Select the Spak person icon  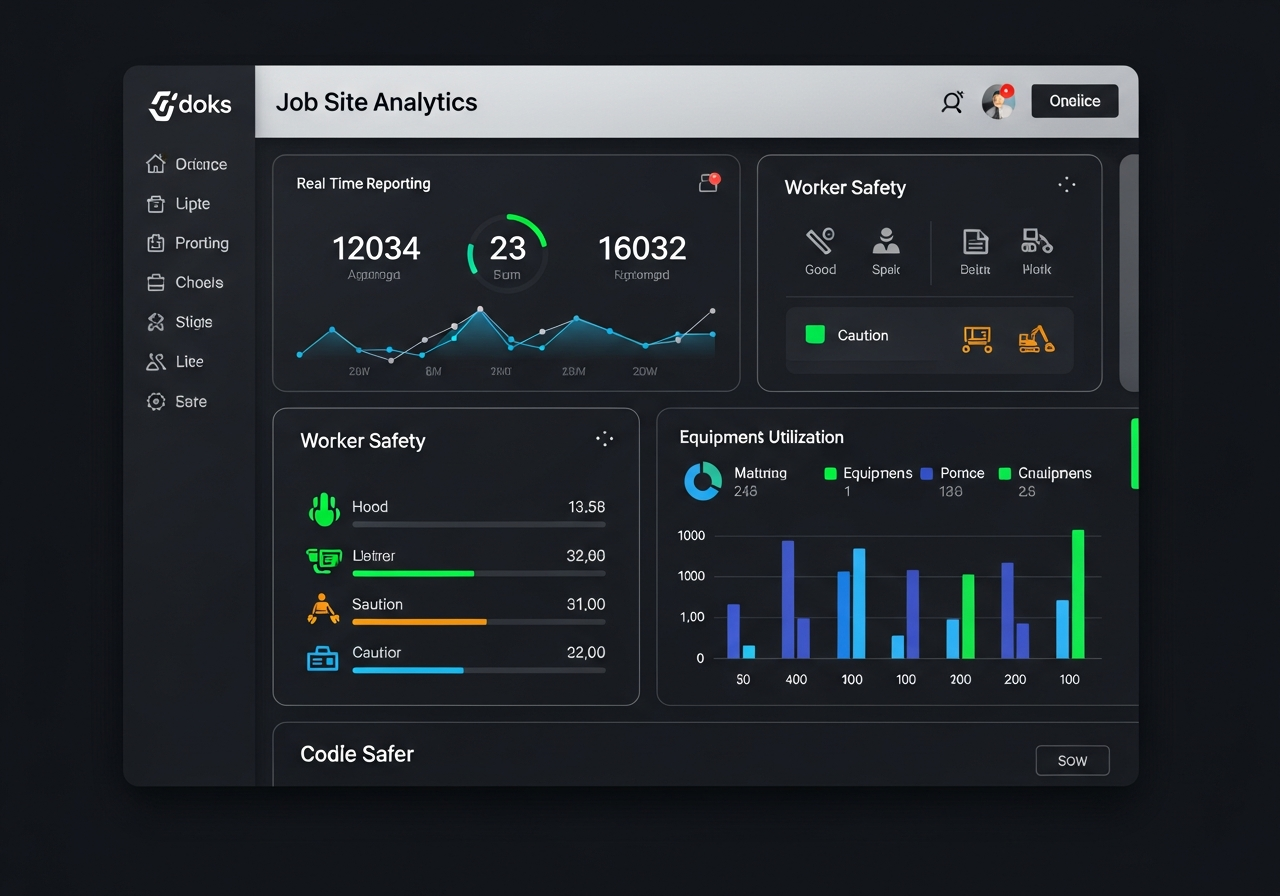point(886,241)
